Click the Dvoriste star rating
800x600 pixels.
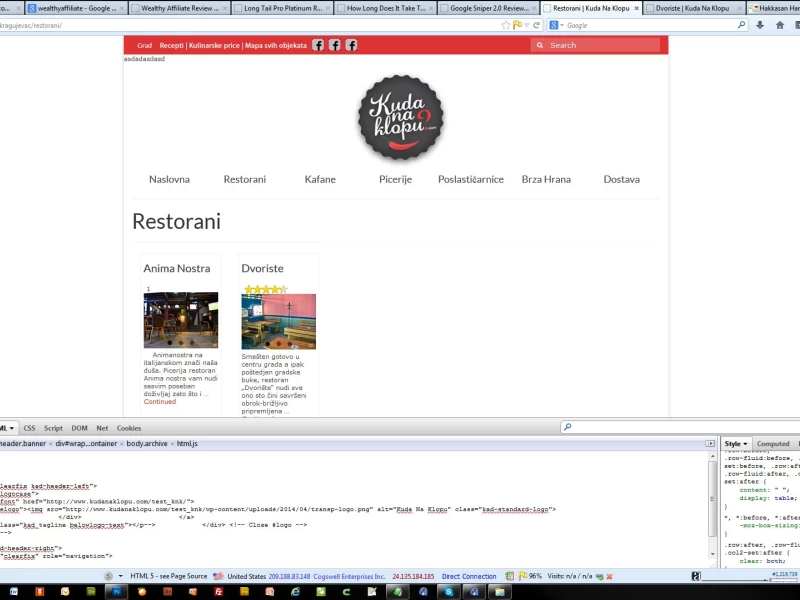tap(265, 289)
